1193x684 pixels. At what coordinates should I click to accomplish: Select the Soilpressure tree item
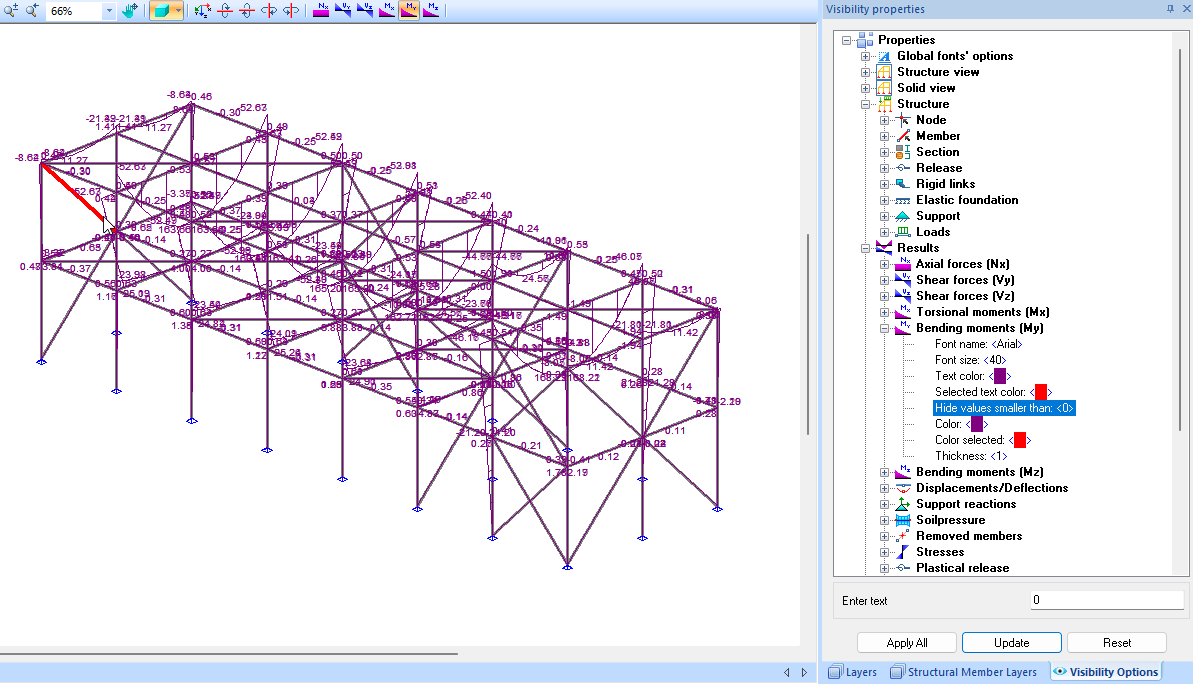[x=950, y=520]
